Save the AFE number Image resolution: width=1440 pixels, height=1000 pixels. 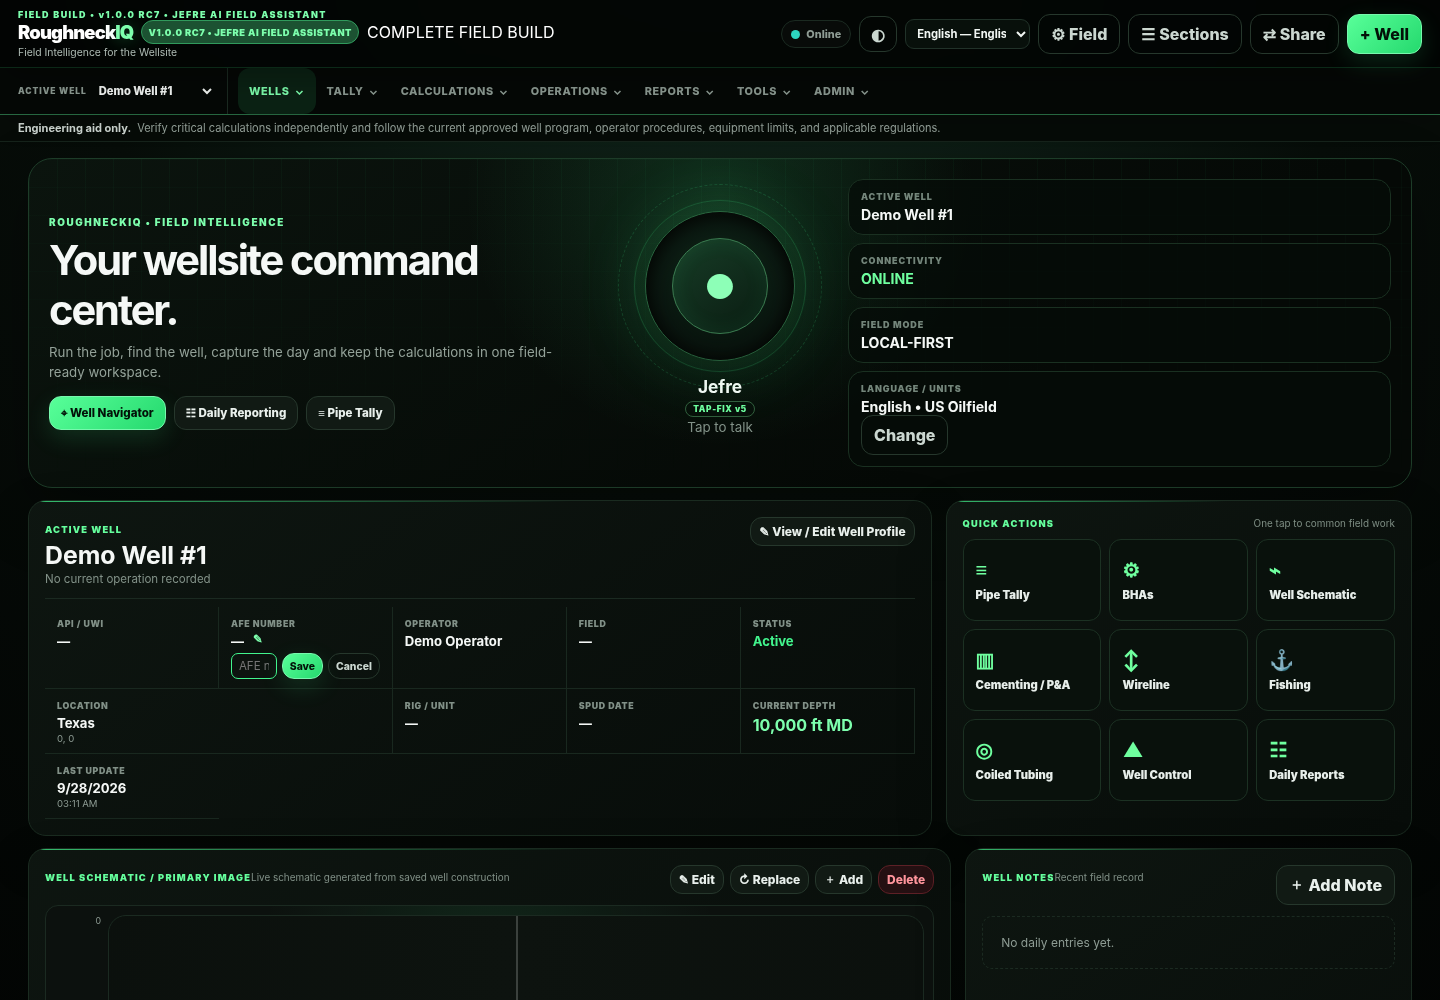[x=302, y=666]
